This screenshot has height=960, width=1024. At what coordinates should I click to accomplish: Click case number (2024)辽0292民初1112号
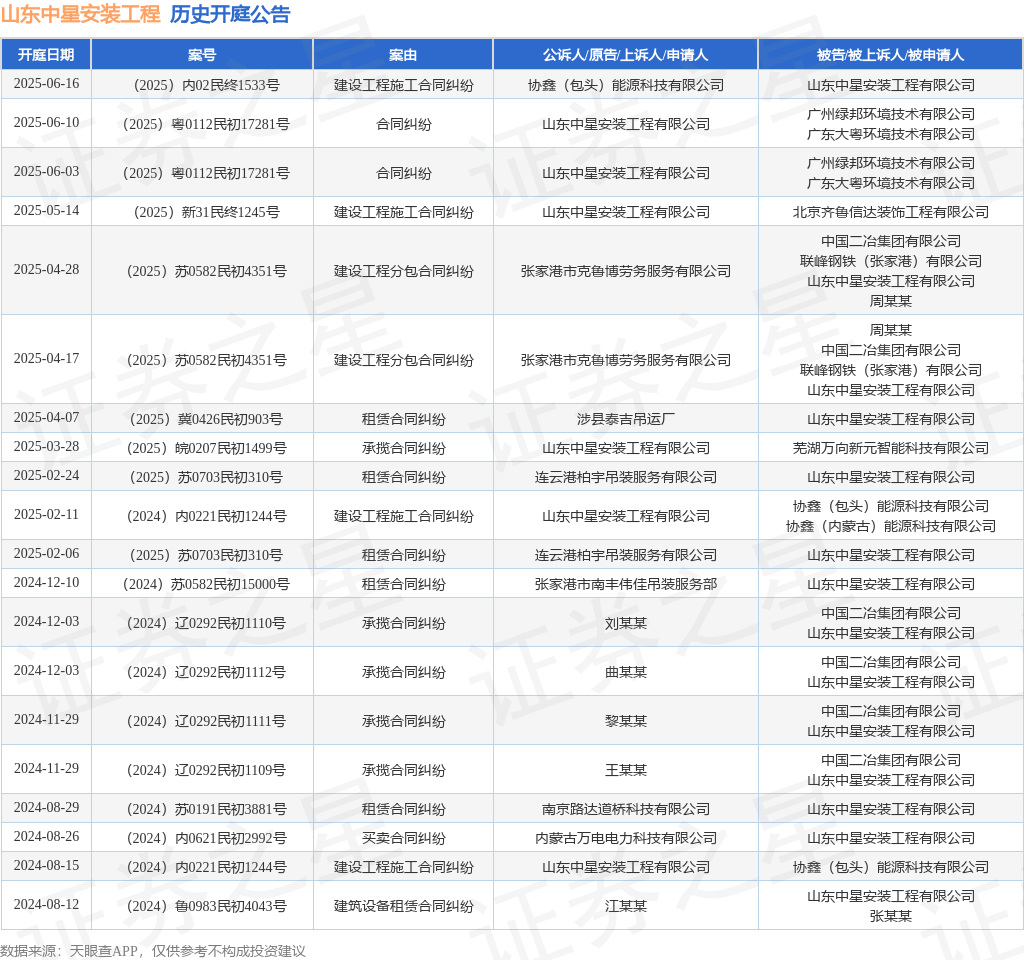(206, 672)
